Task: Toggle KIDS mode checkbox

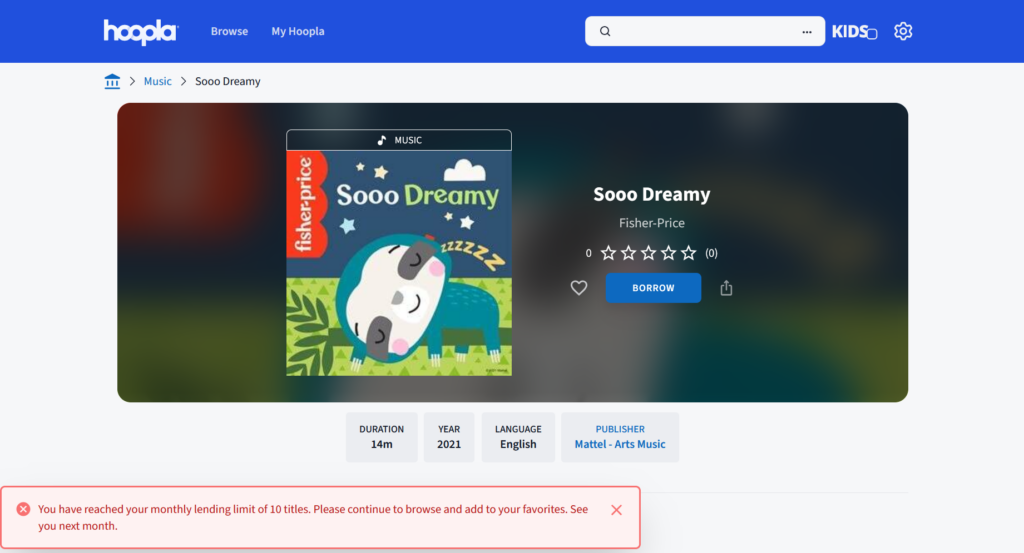Action: click(872, 34)
